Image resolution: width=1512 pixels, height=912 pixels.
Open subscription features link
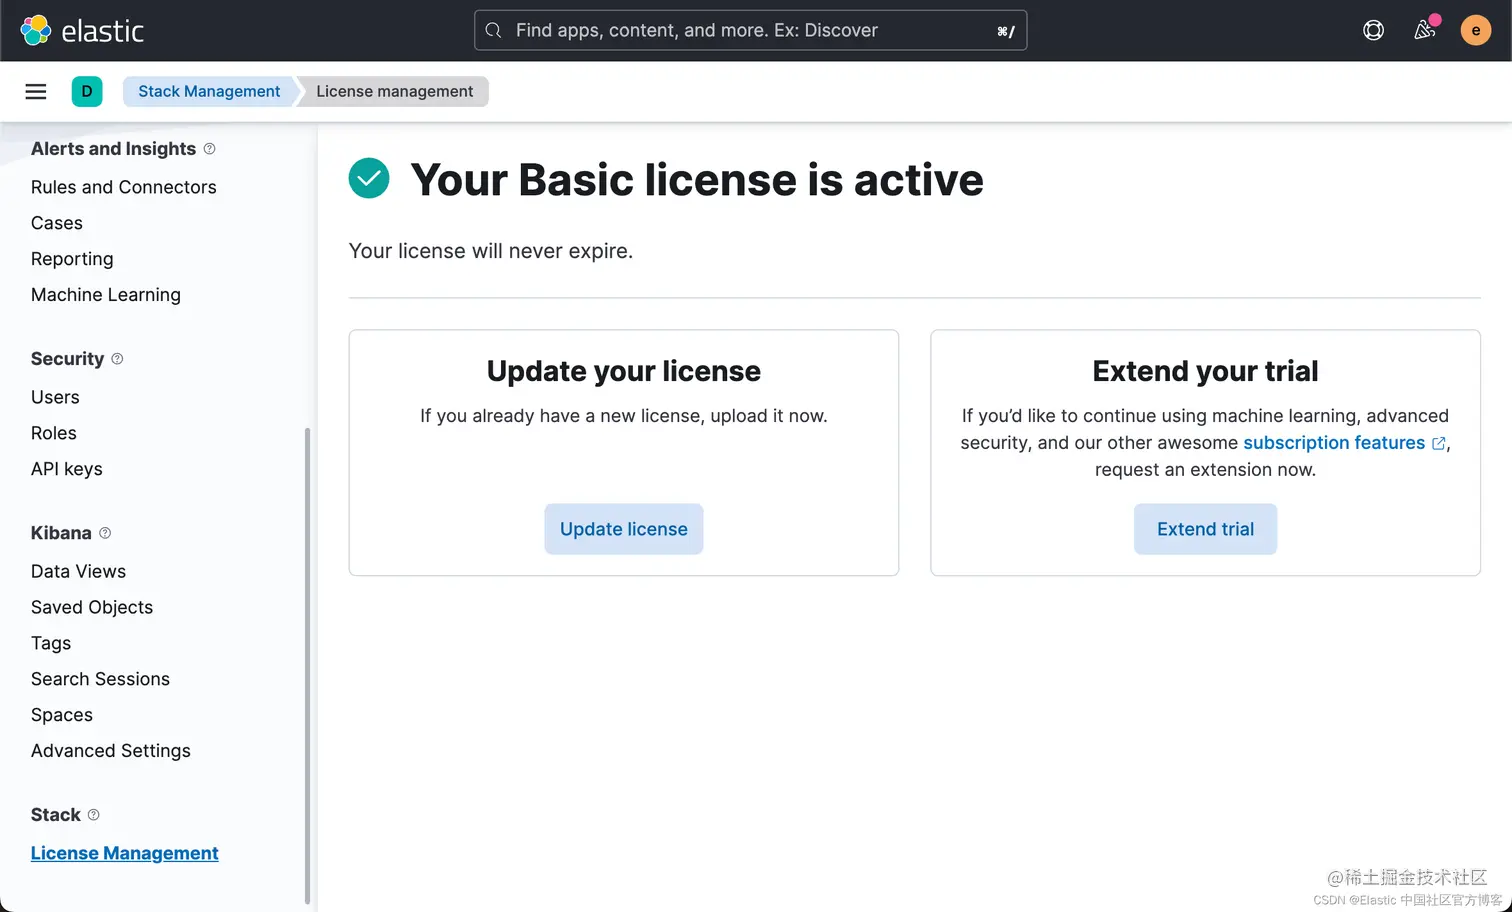pos(1334,443)
